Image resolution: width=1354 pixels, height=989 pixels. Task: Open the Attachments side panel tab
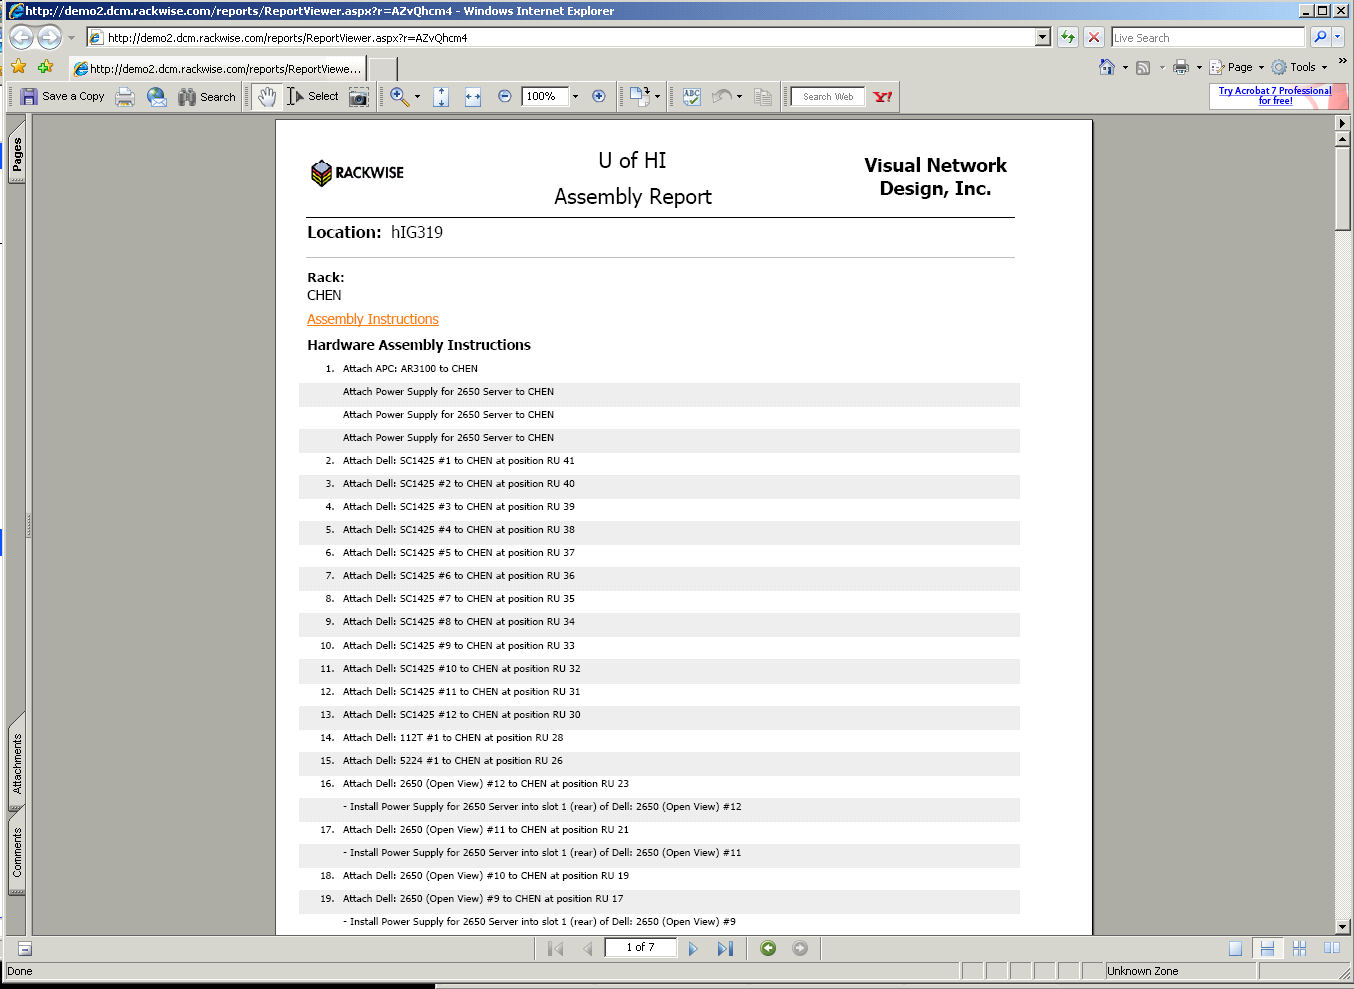coord(17,764)
